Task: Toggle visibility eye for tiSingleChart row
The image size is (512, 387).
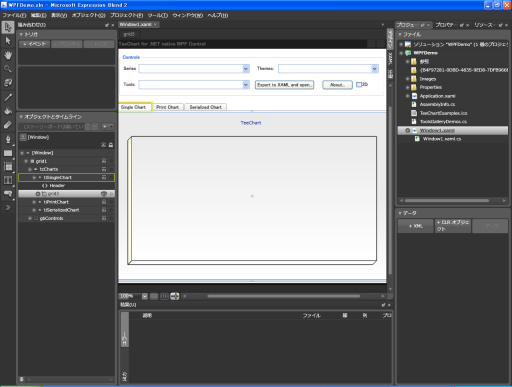Action: tap(104, 178)
